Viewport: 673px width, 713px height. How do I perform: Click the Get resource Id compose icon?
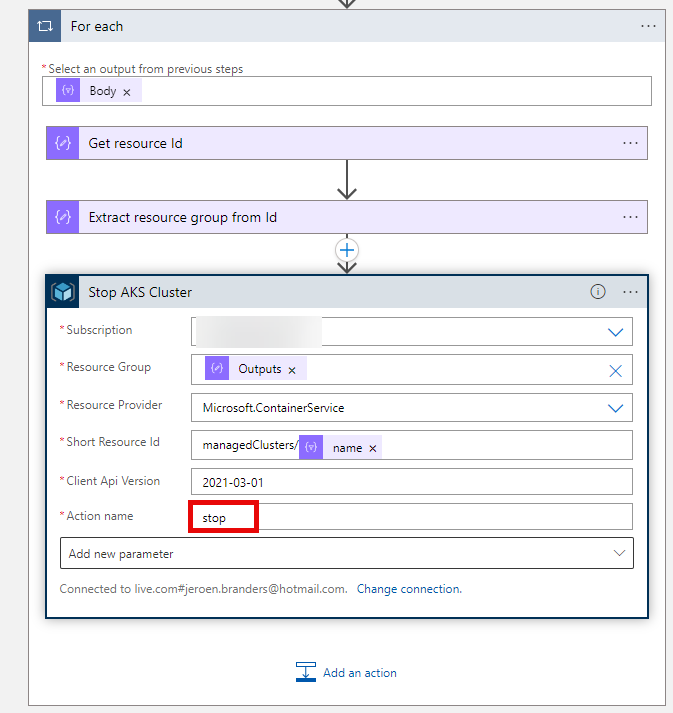[63, 143]
